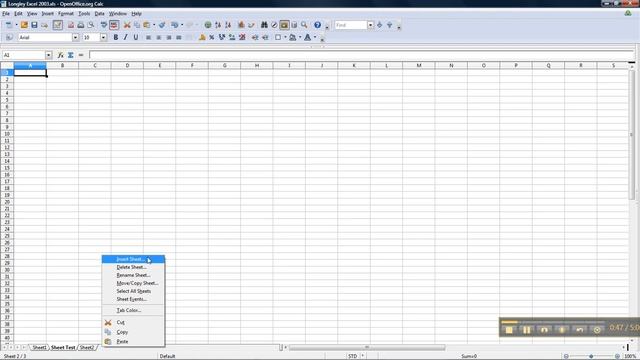This screenshot has width=640, height=360.
Task: Switch to the Sheet2 tab
Action: click(87, 347)
